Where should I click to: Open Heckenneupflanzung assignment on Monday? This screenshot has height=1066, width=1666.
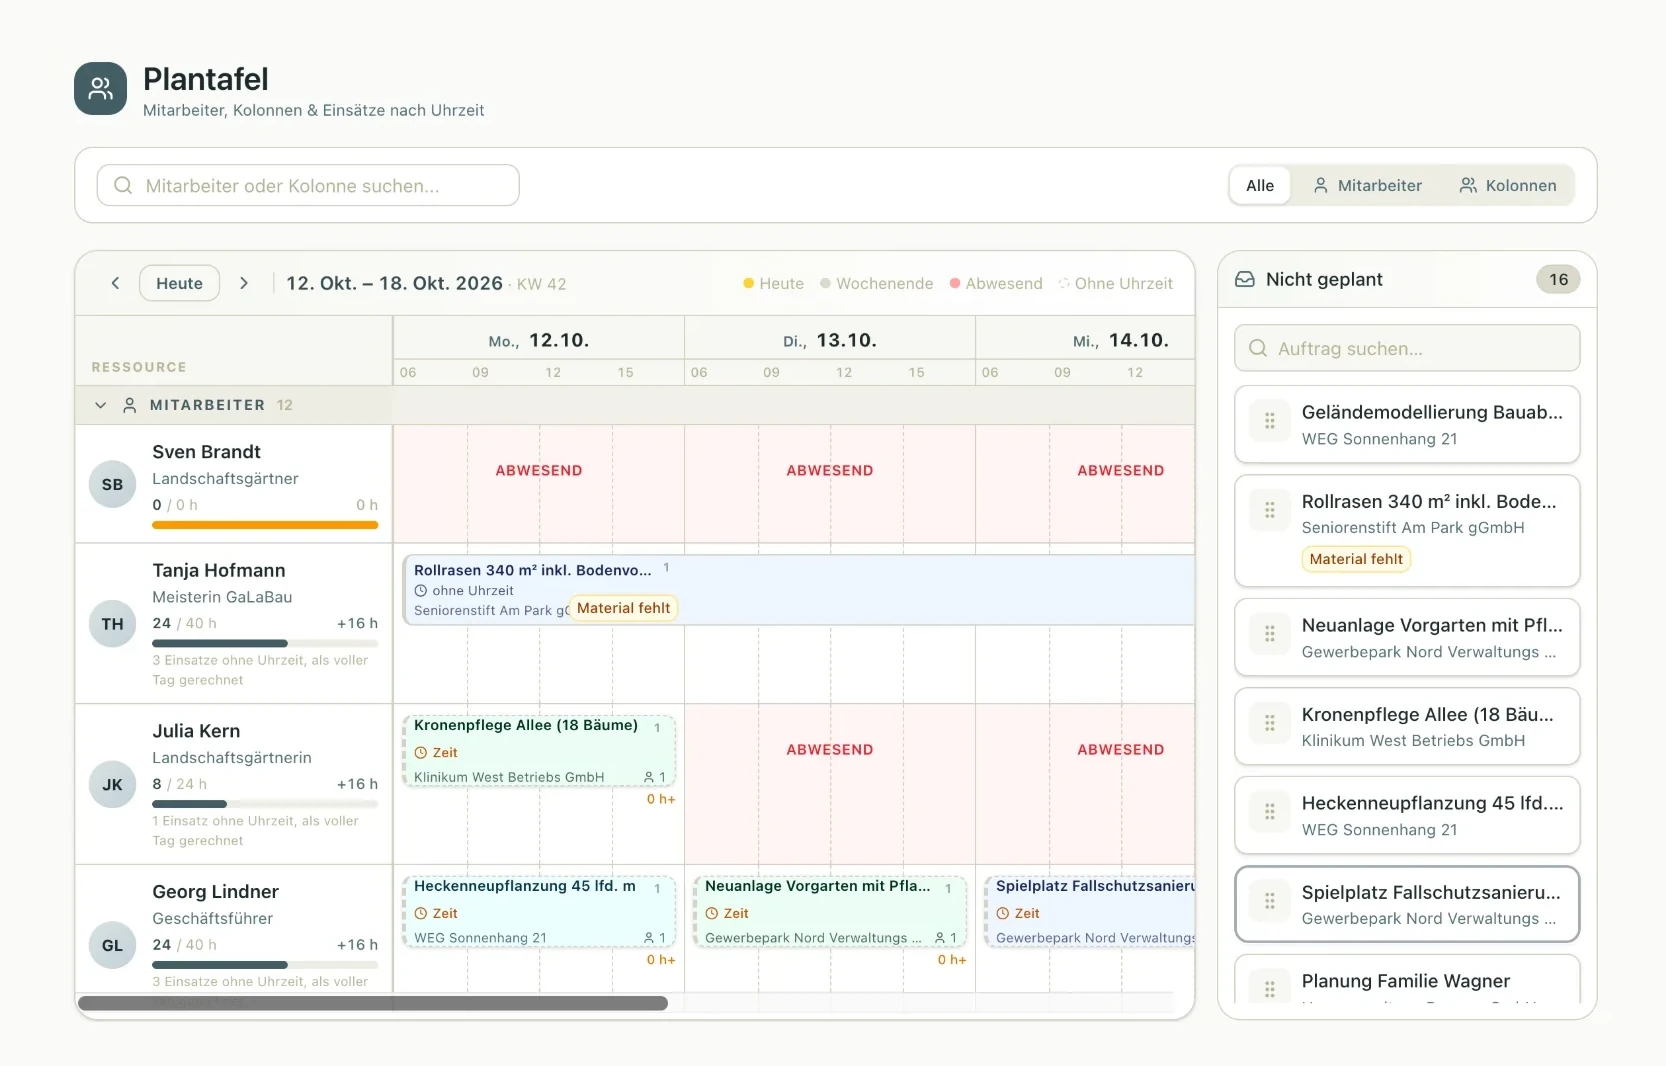pos(539,912)
